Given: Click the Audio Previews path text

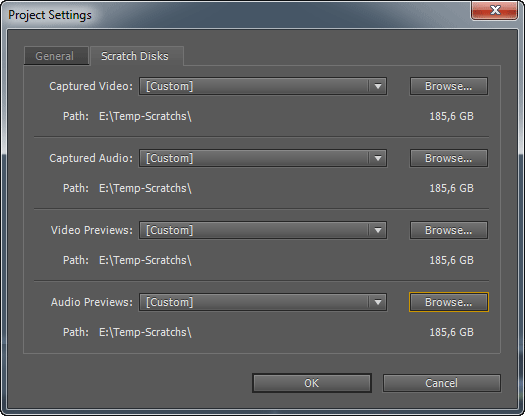Looking at the screenshot, I should 145,332.
